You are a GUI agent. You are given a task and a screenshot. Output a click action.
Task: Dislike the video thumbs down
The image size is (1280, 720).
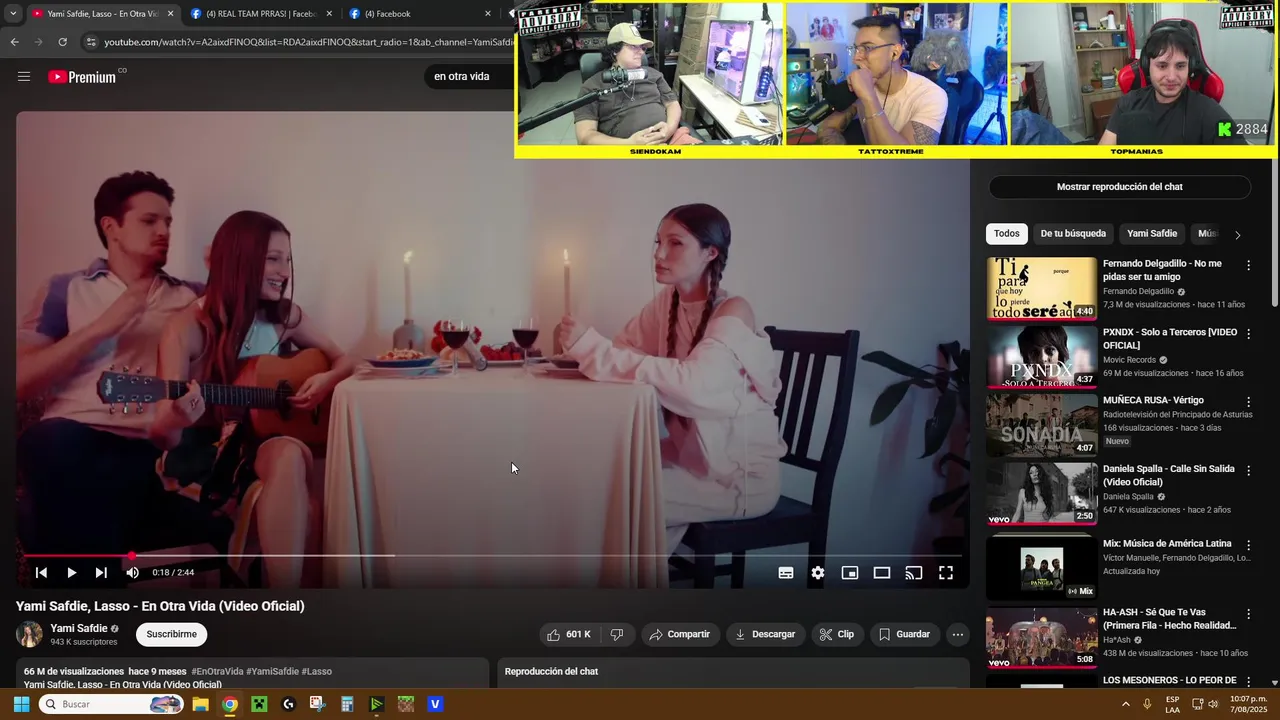(617, 634)
